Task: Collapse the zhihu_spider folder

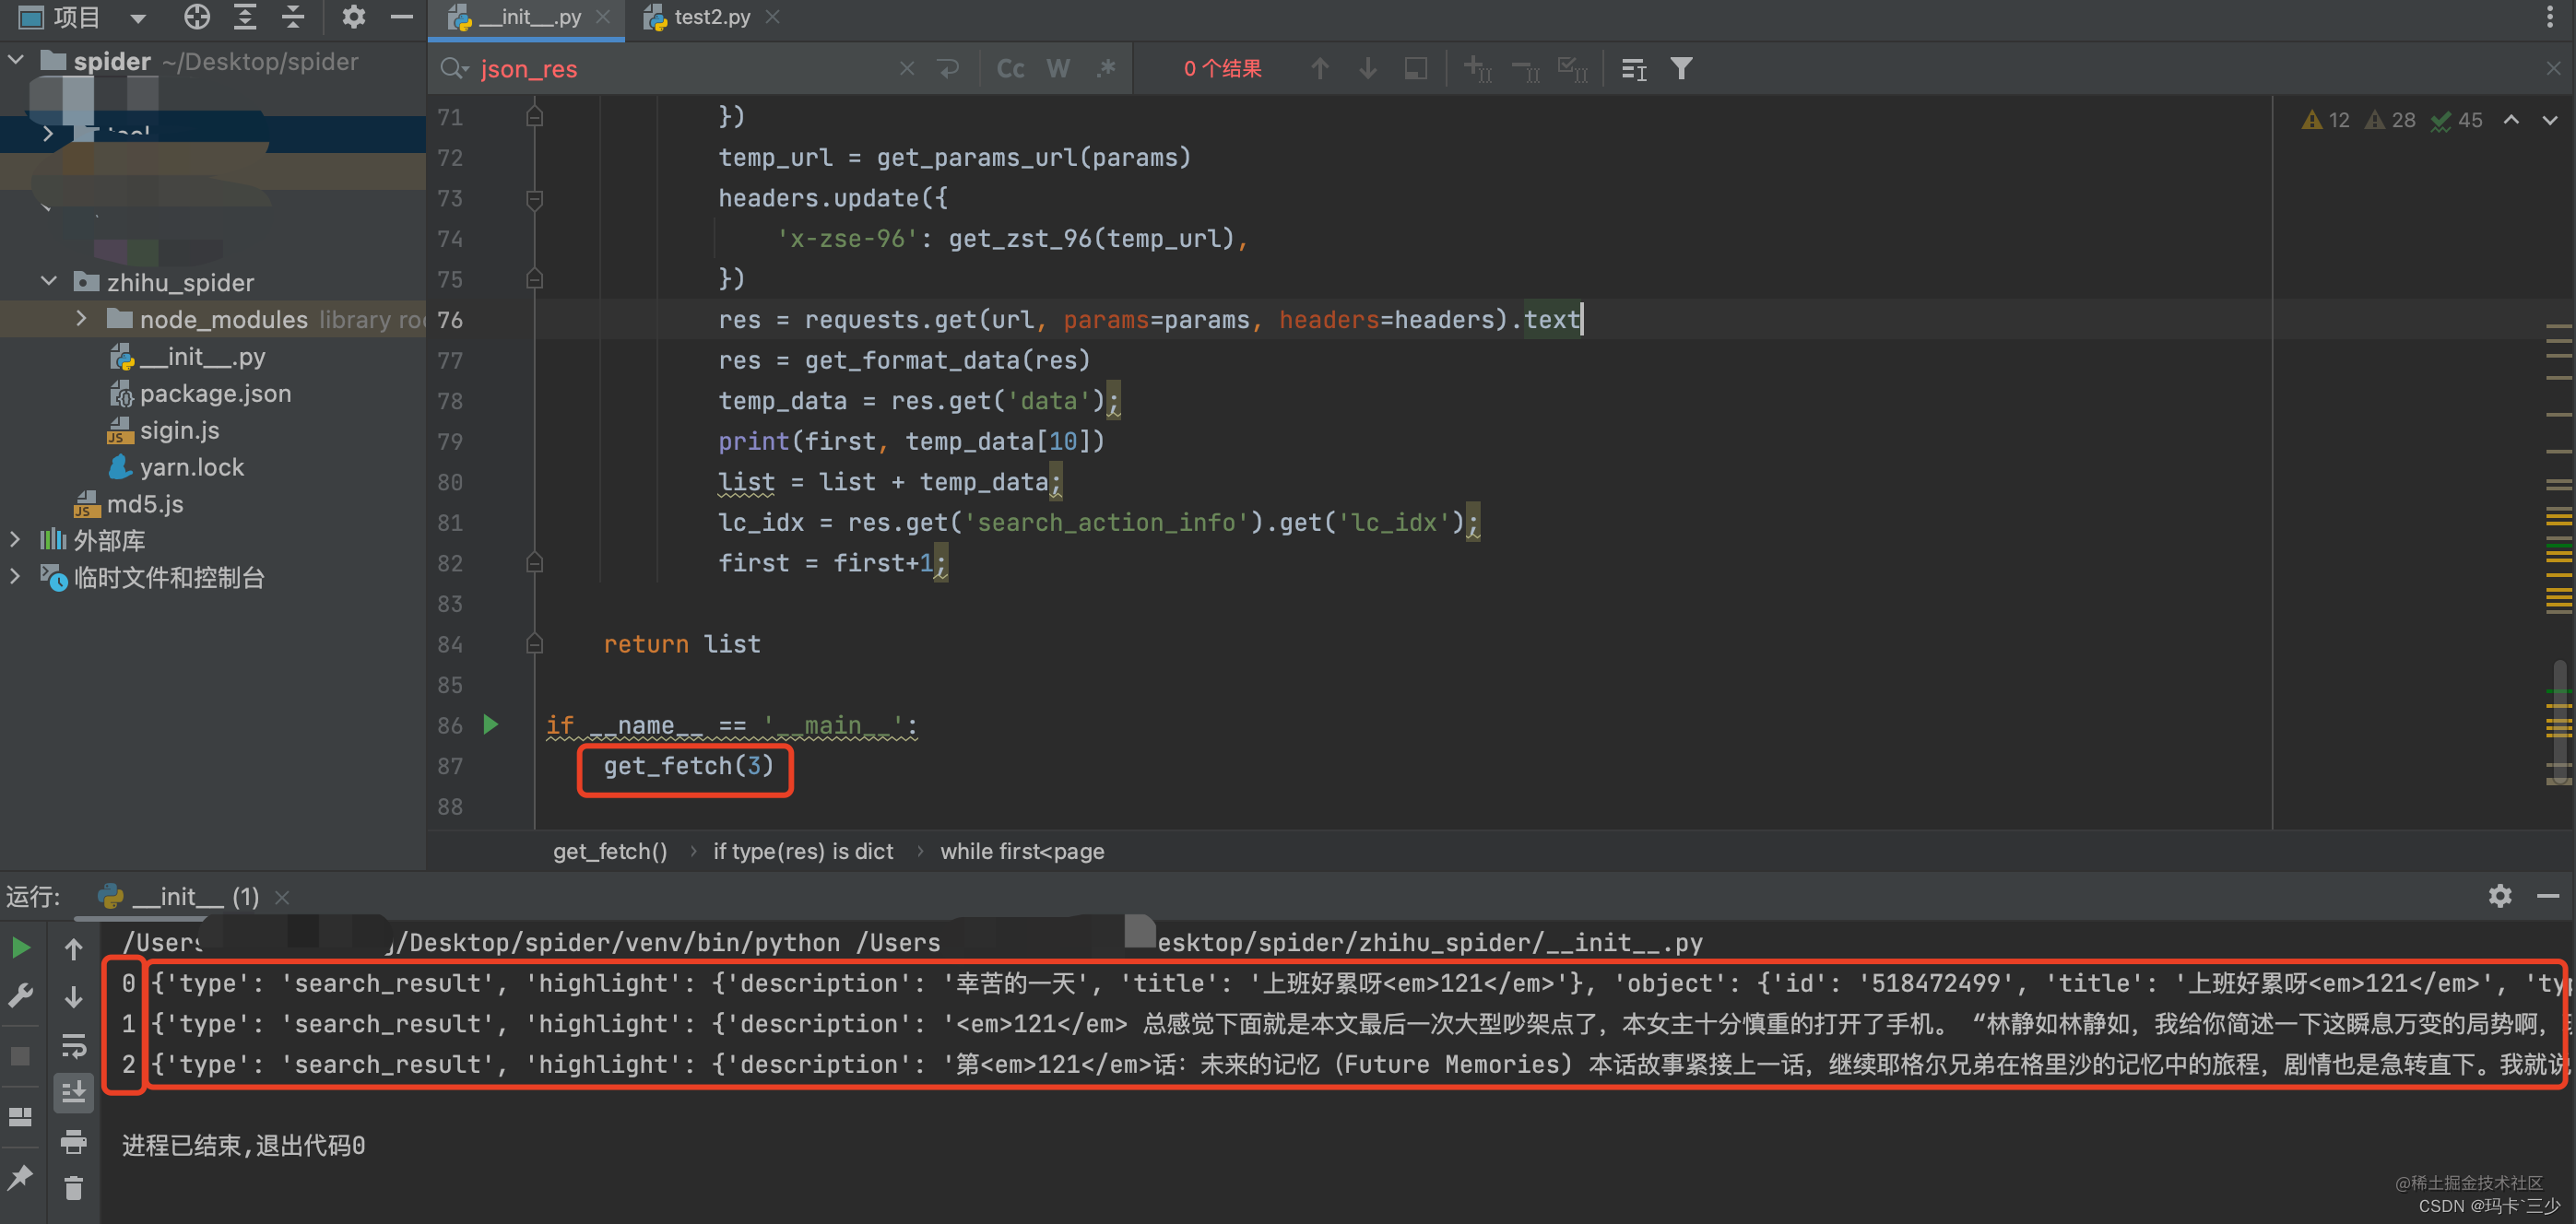Action: 48,282
